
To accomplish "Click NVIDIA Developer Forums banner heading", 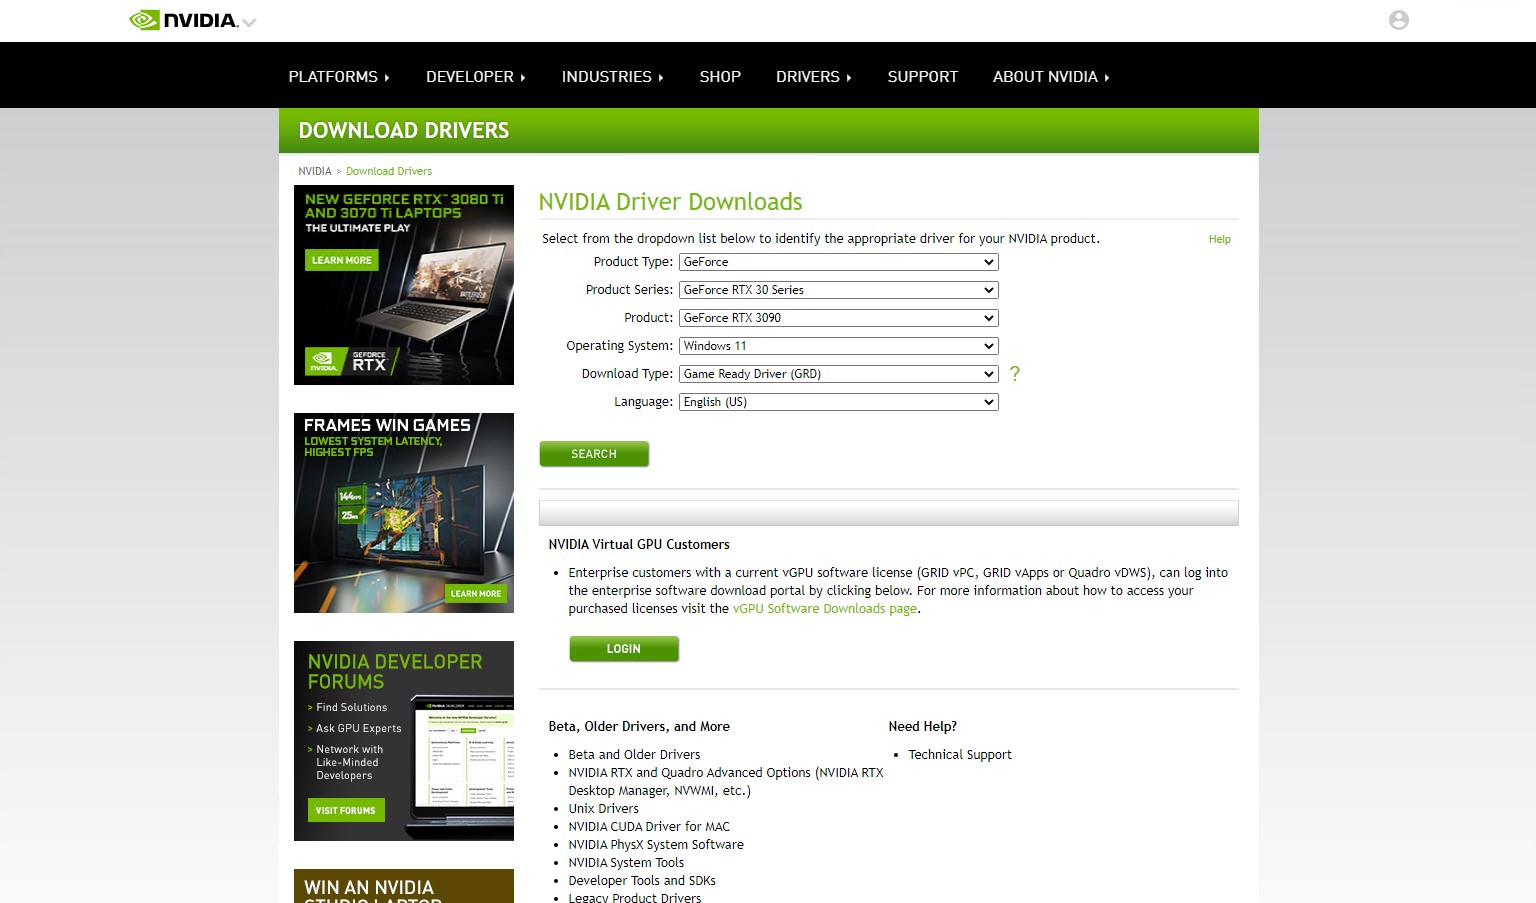I will click(x=395, y=672).
